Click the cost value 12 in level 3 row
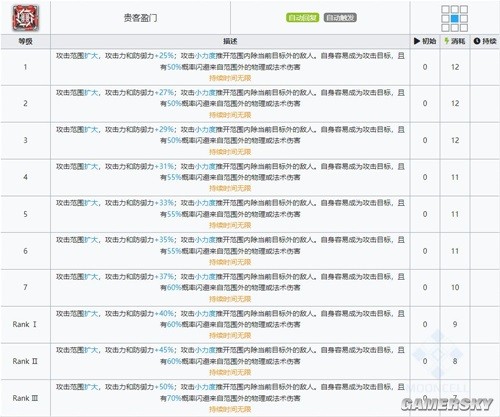This screenshot has width=500, height=417. tap(455, 140)
